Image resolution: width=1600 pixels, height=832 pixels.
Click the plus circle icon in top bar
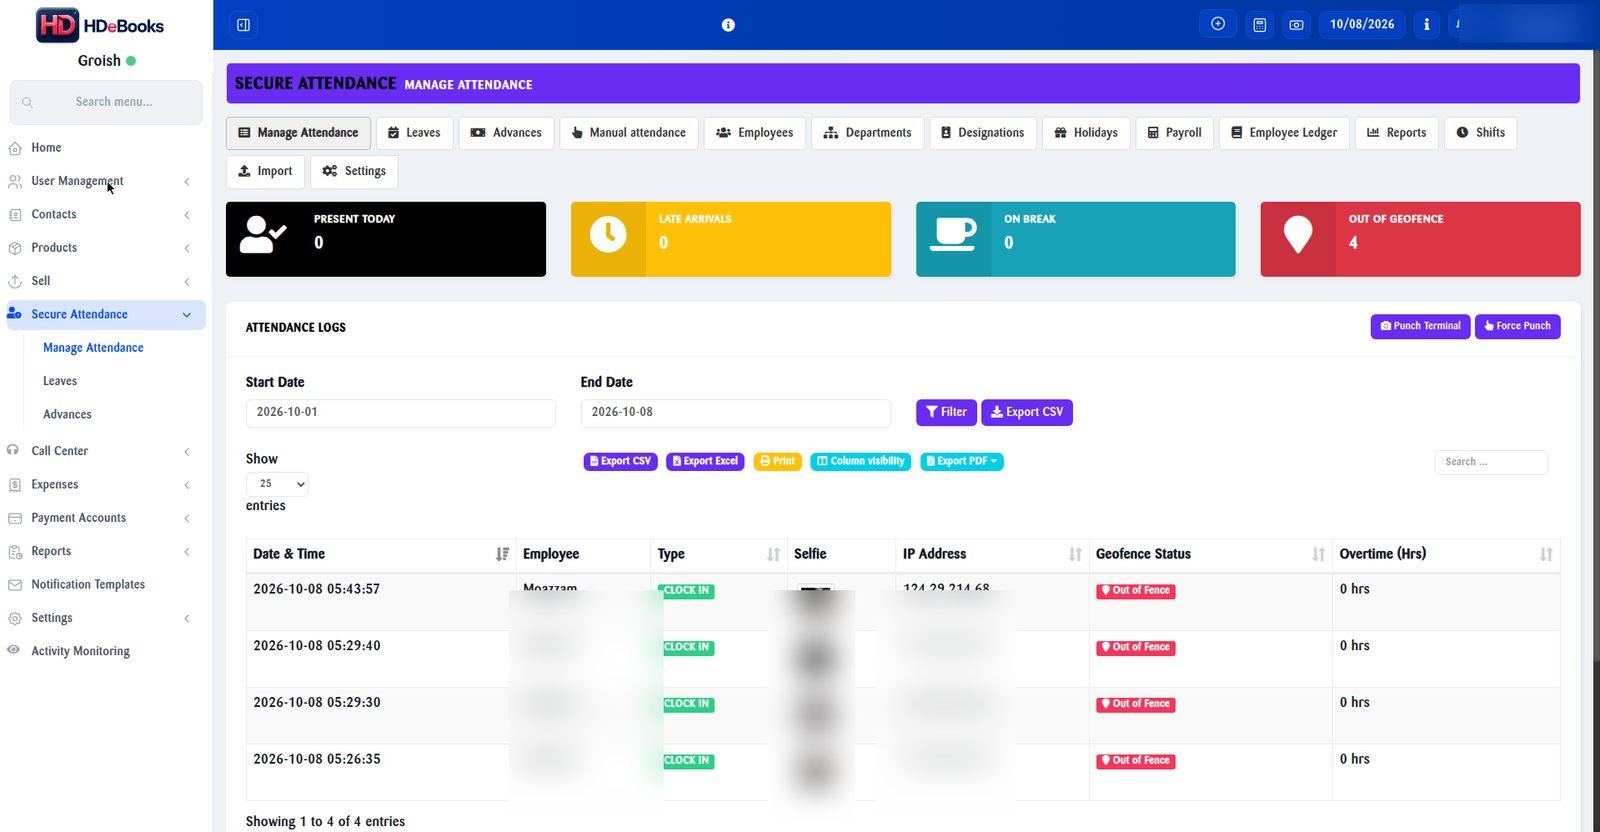(x=1218, y=25)
